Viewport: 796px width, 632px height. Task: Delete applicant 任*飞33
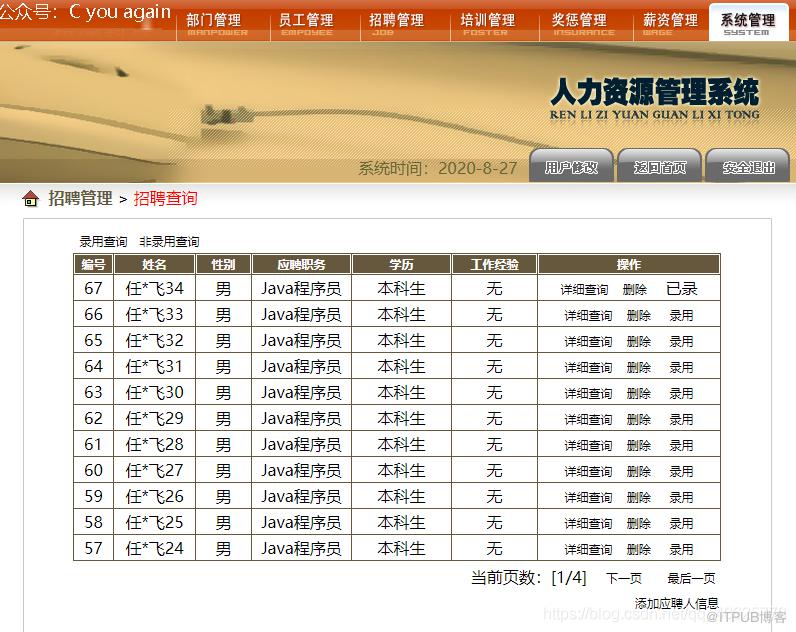(x=639, y=316)
